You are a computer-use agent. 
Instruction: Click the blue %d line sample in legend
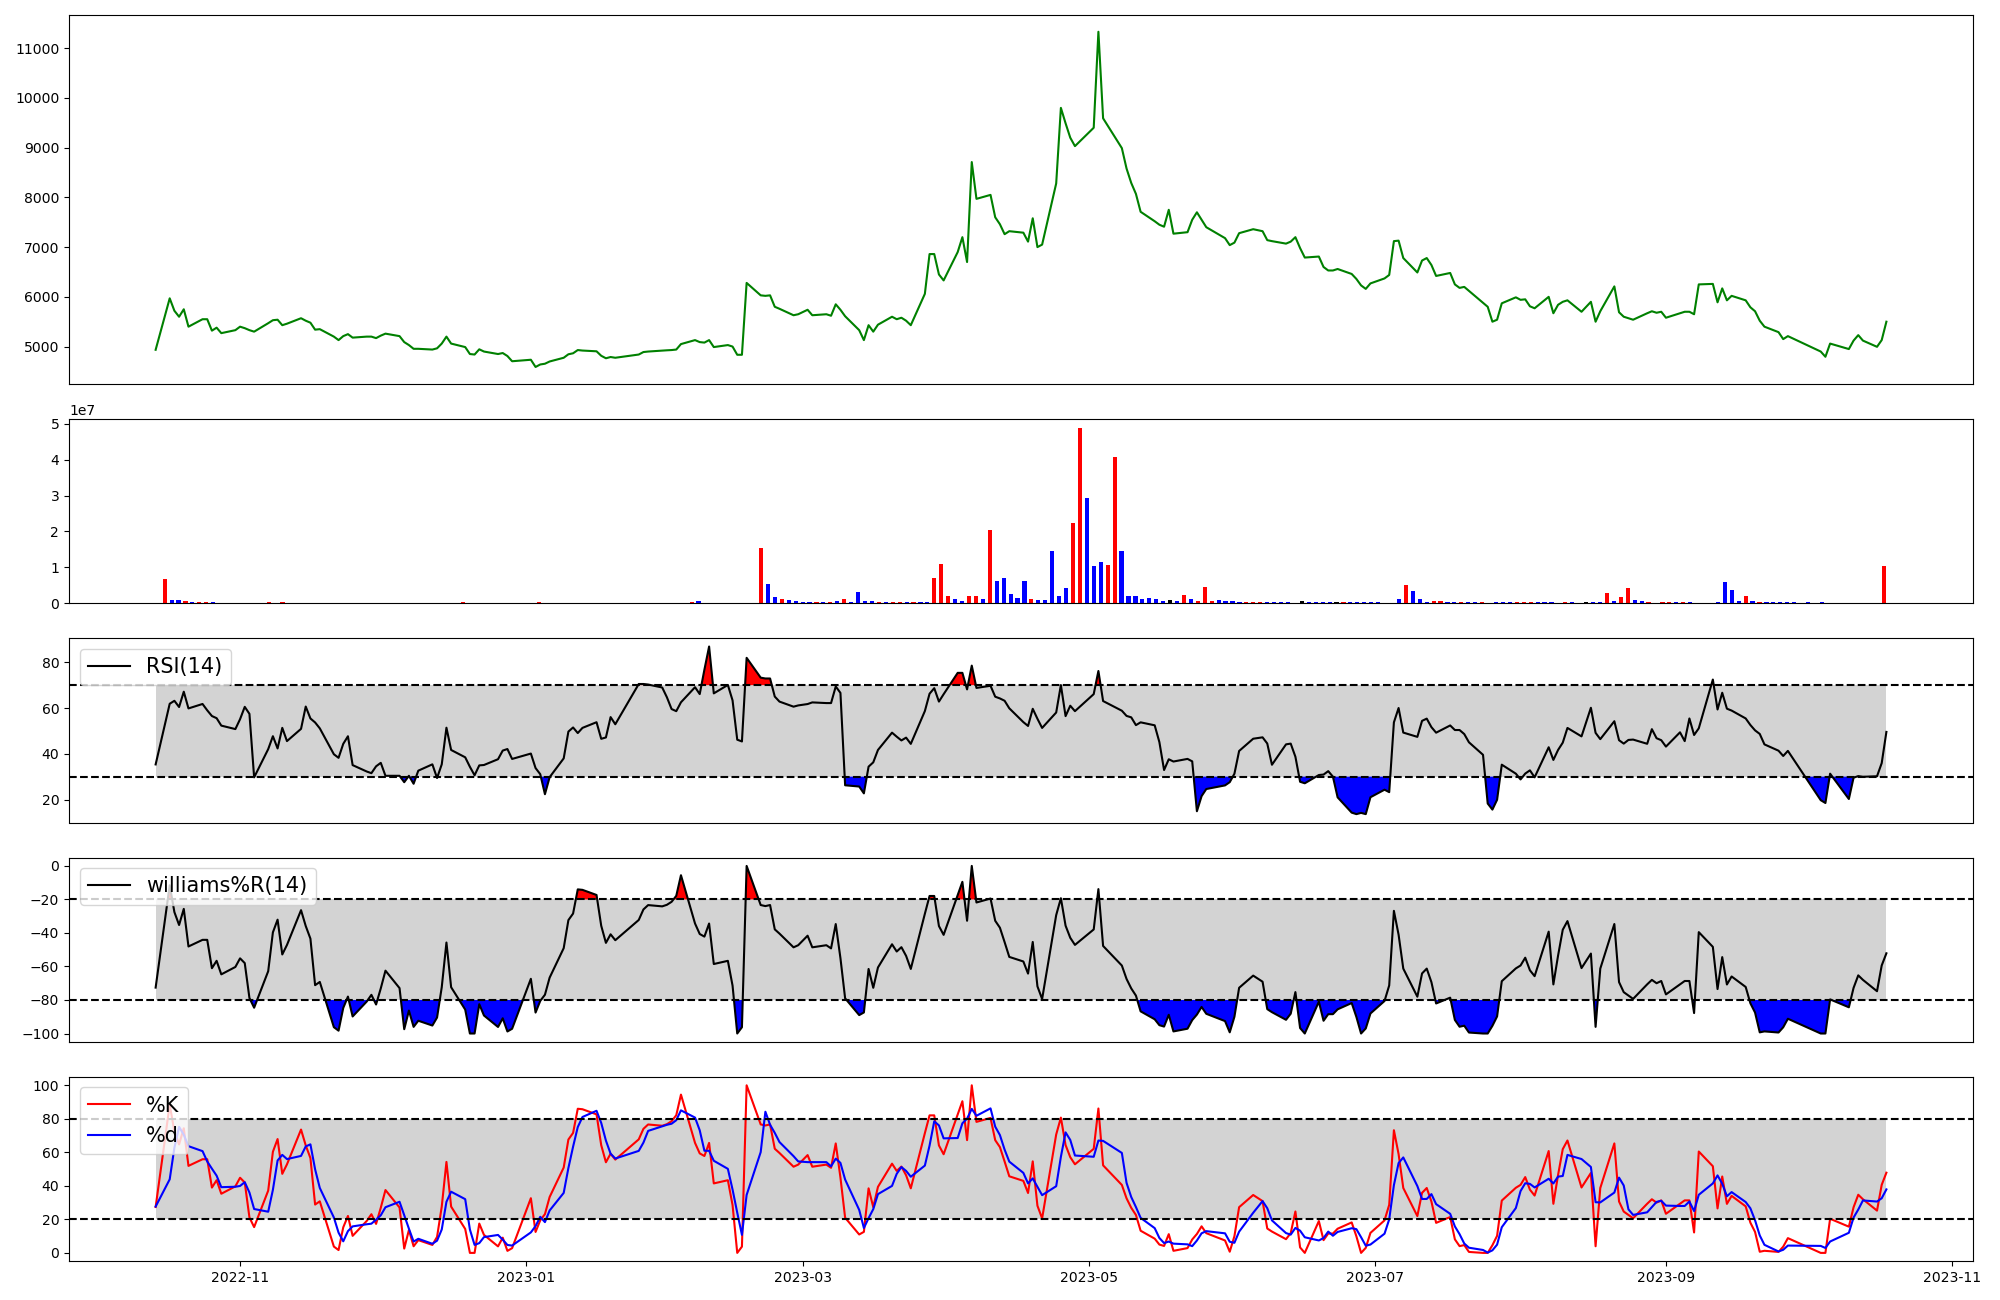point(109,1135)
